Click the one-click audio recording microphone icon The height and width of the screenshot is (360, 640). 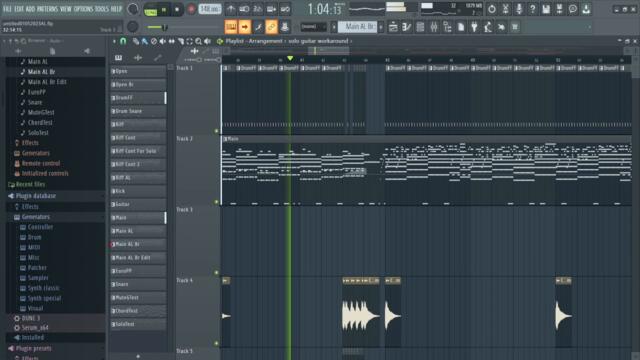519,9
